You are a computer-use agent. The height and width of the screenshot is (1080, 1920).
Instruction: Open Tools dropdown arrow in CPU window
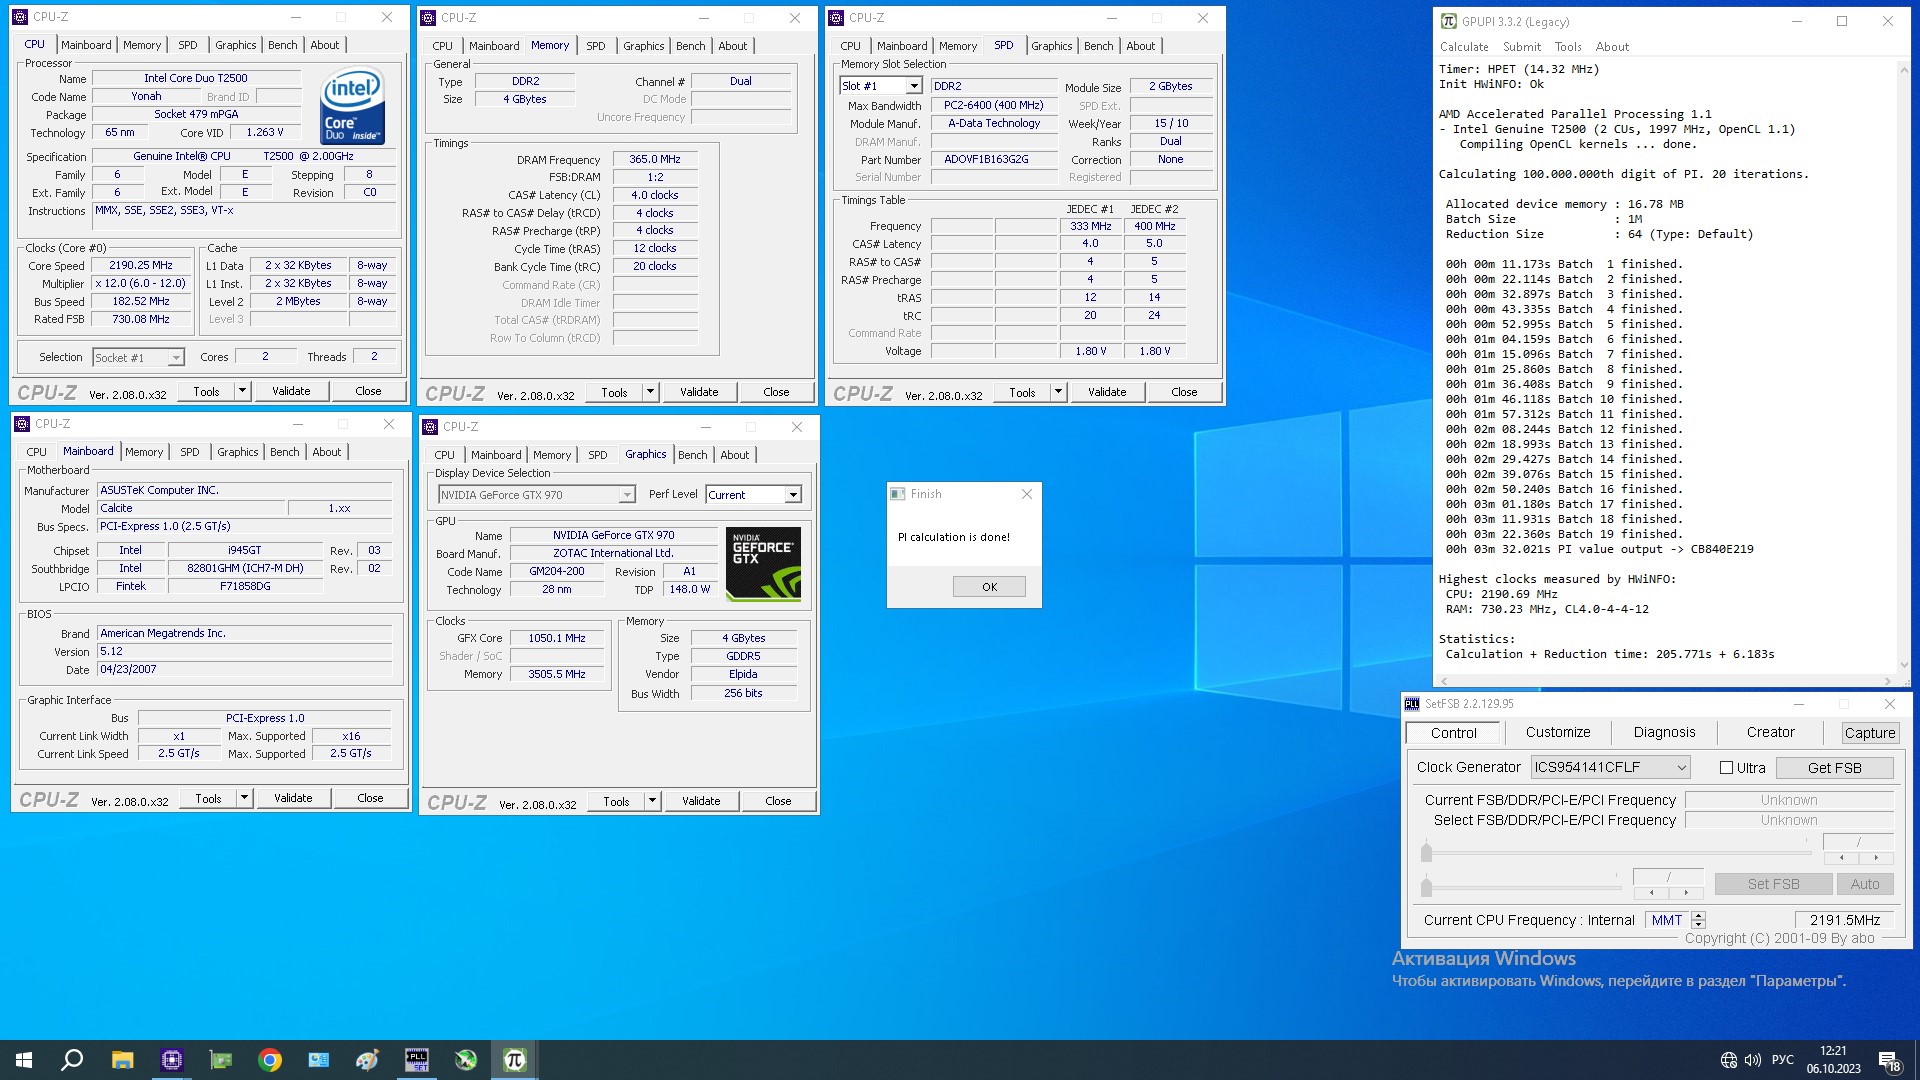point(242,391)
